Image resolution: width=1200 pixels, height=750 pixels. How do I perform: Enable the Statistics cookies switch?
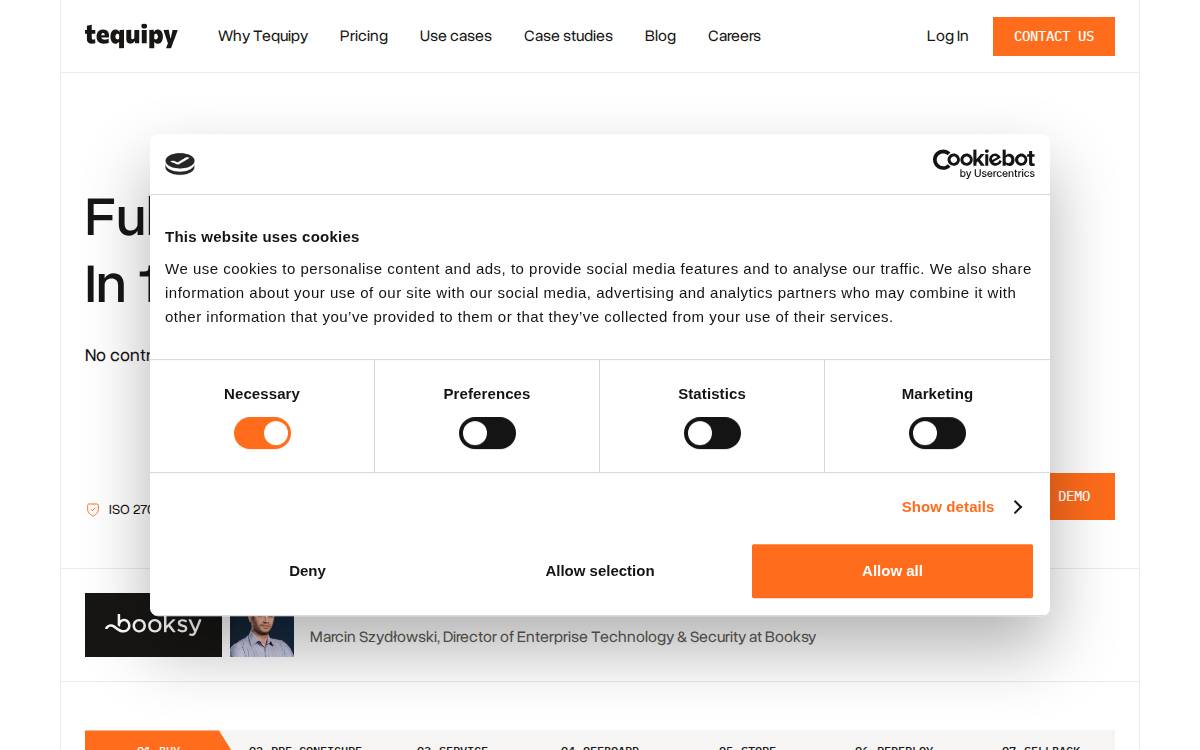(x=712, y=433)
